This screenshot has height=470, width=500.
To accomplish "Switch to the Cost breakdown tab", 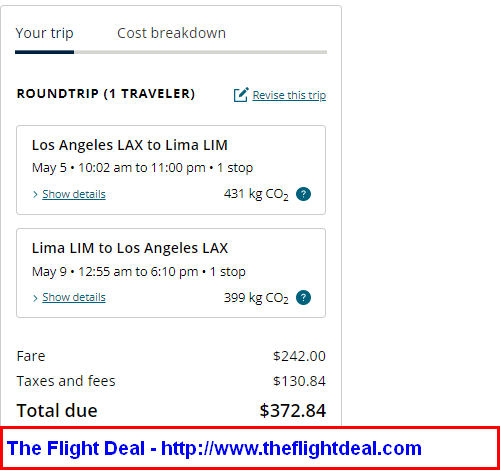I will point(171,33).
